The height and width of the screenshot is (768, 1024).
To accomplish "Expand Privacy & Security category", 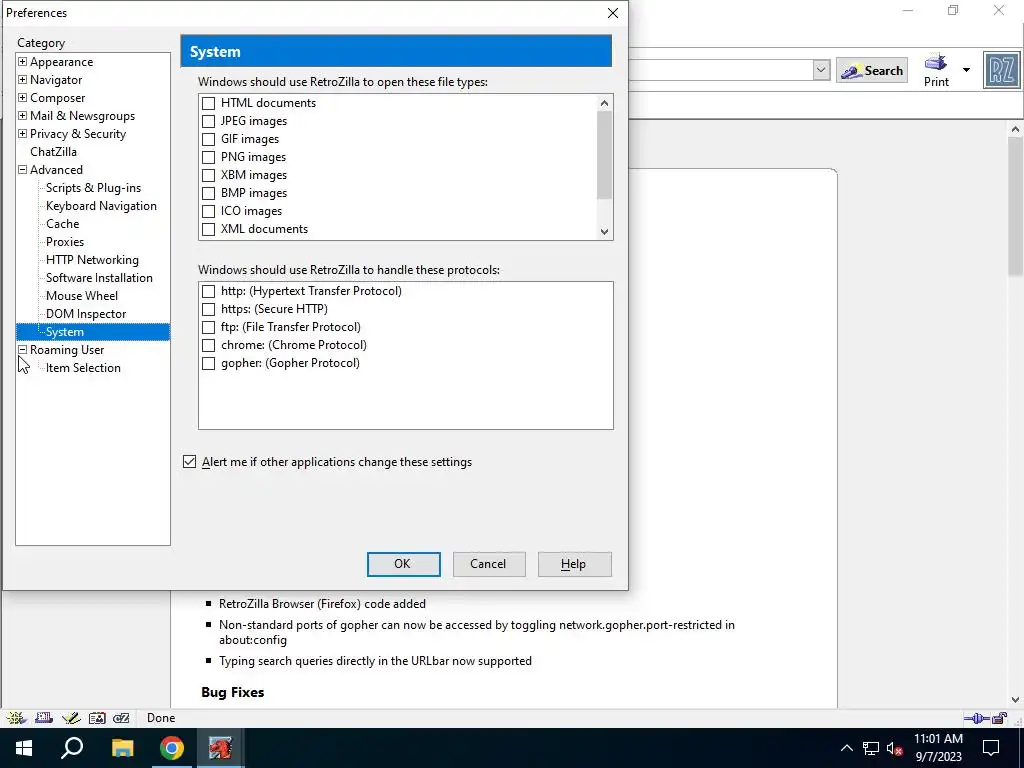I will coord(22,133).
